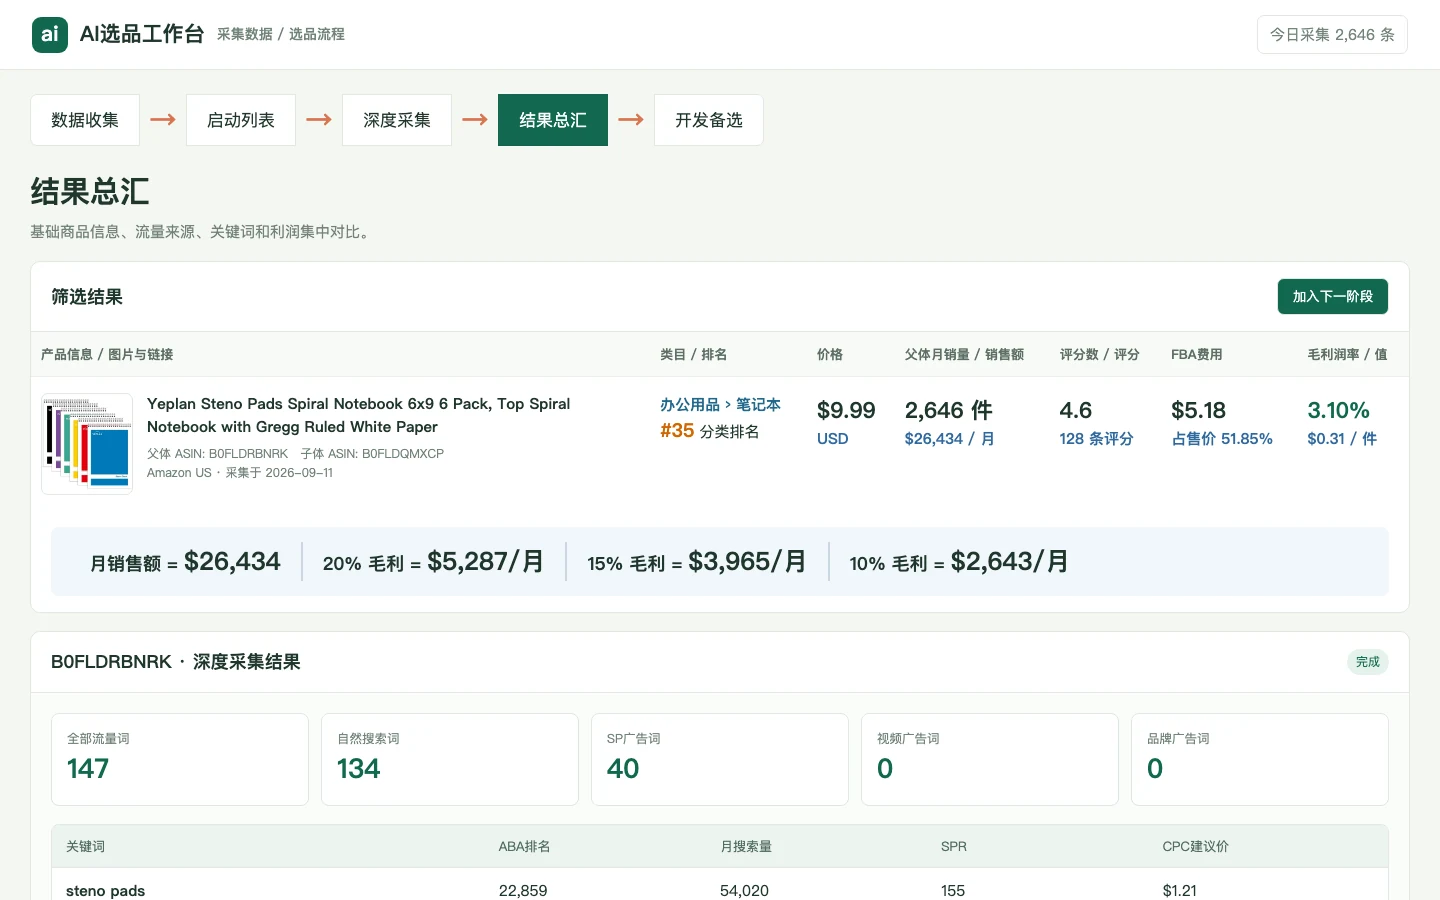The height and width of the screenshot is (900, 1440).
Task: Click the 占售价 51.85% text
Action: click(1222, 439)
